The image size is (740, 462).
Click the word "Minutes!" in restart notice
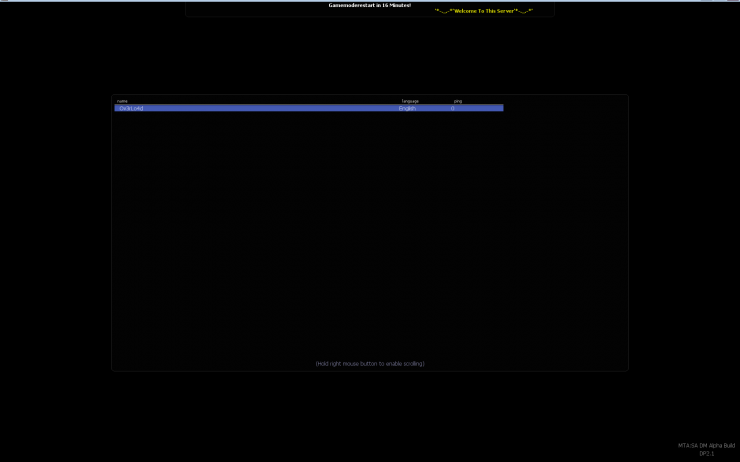click(x=399, y=5)
